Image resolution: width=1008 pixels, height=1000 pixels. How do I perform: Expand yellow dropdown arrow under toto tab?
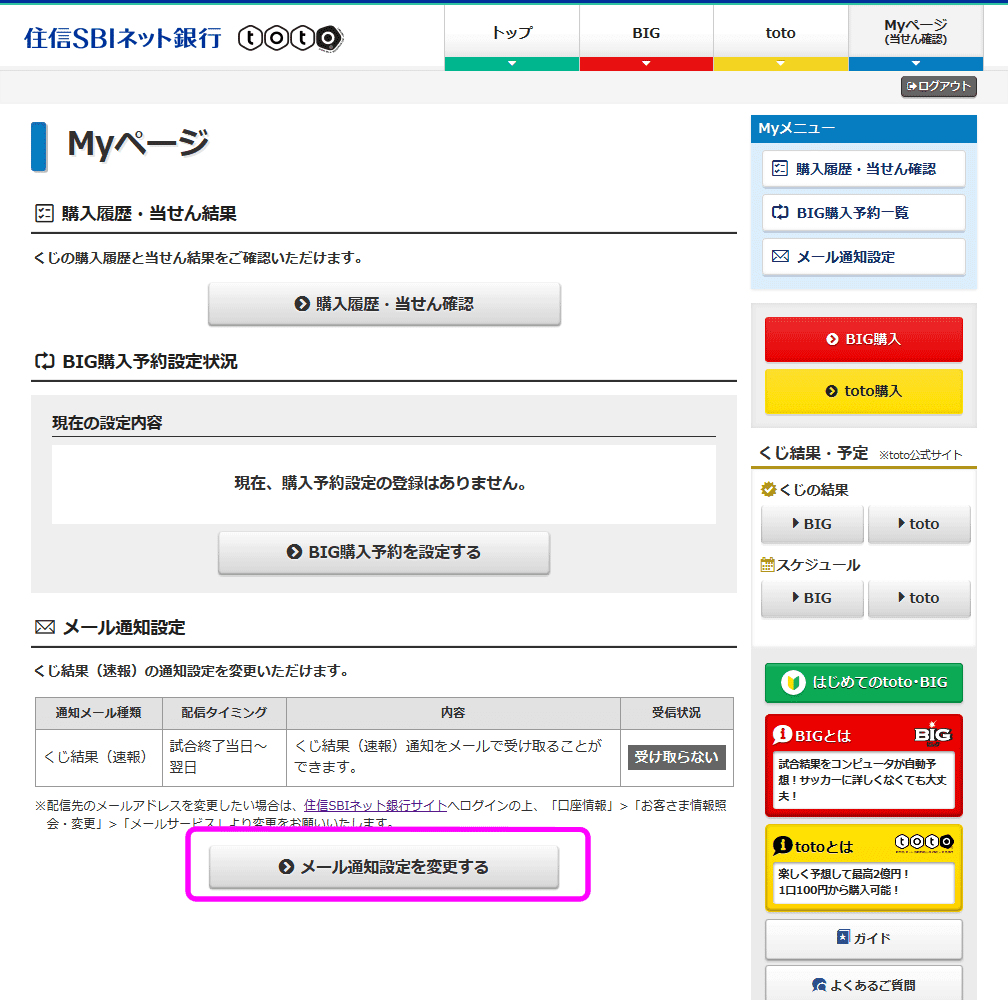pyautogui.click(x=780, y=64)
